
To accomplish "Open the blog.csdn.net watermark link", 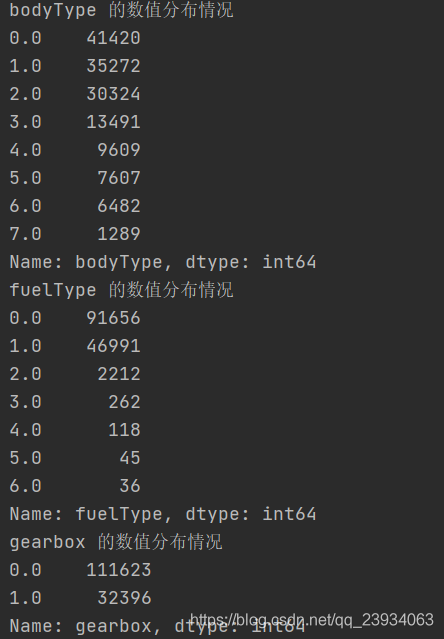I will coord(312,620).
